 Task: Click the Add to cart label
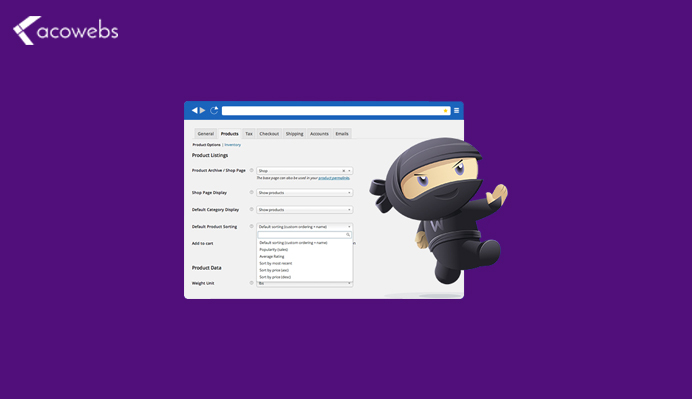click(203, 244)
